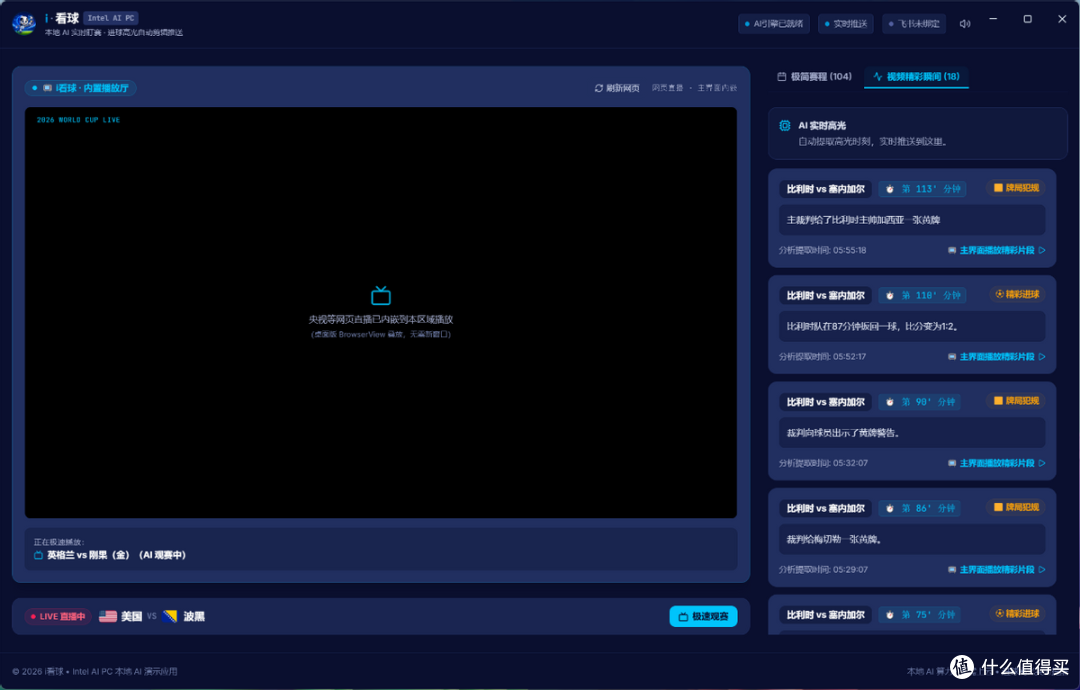1080x690 pixels.
Task: Click the 波黑 team name
Action: pyautogui.click(x=194, y=616)
